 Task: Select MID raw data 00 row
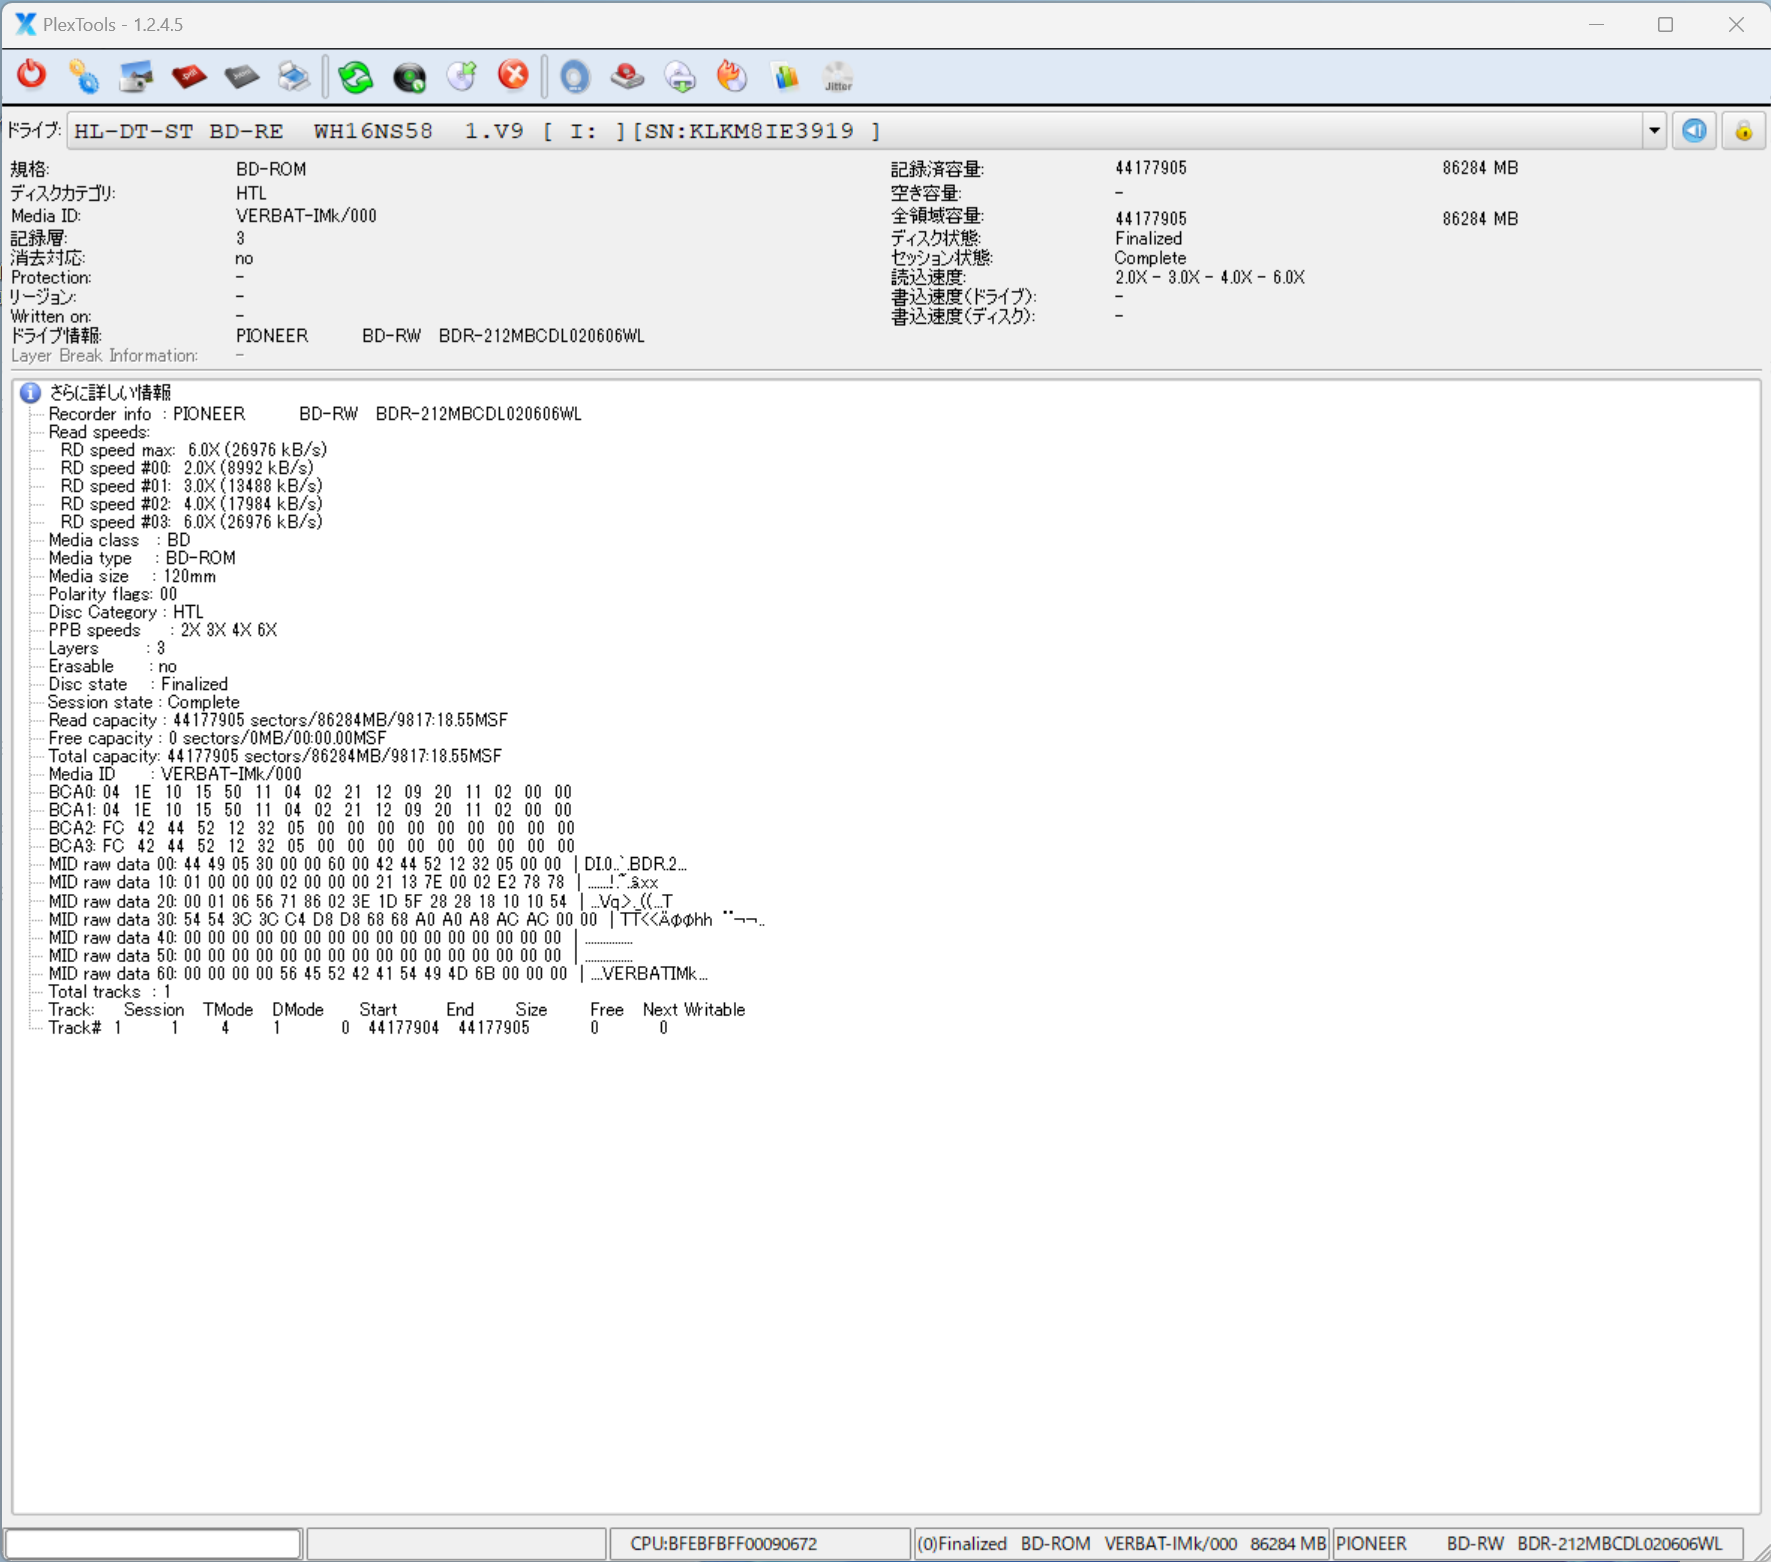(368, 864)
